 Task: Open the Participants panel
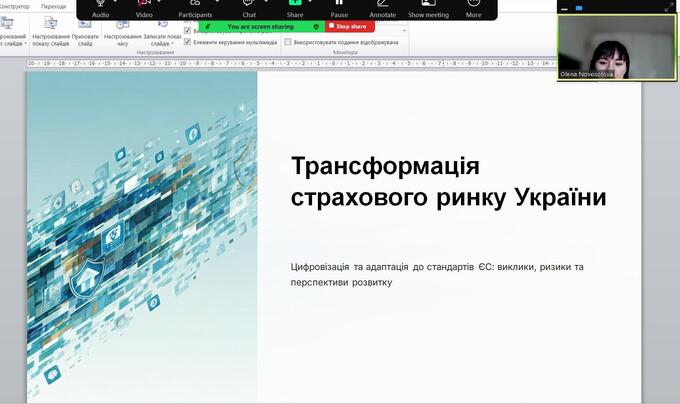(195, 5)
